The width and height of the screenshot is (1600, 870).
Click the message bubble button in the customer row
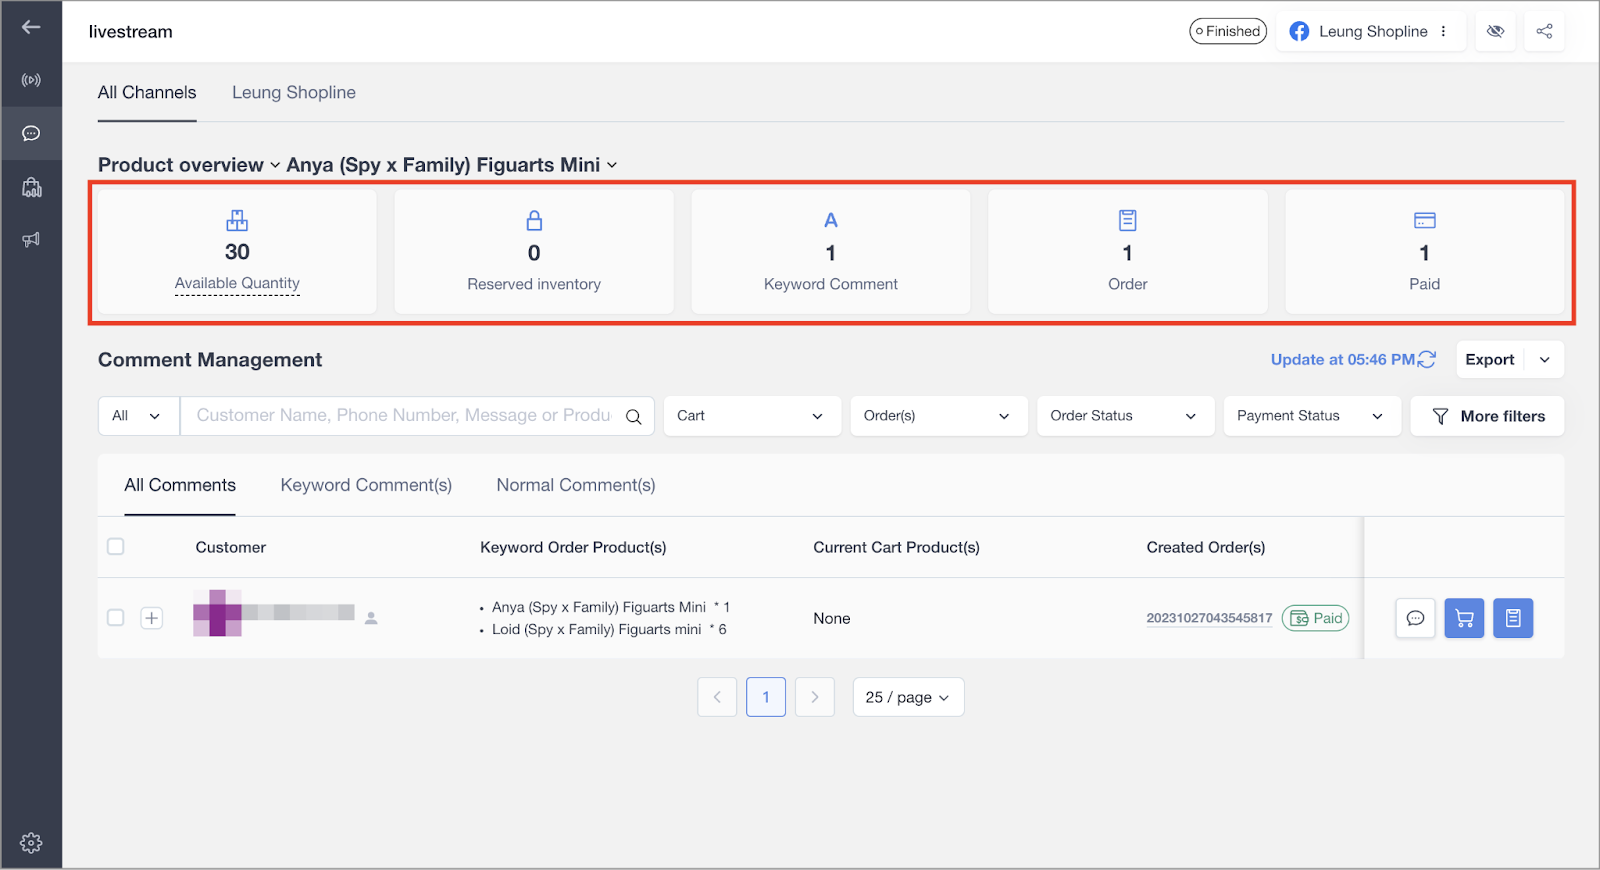point(1415,618)
